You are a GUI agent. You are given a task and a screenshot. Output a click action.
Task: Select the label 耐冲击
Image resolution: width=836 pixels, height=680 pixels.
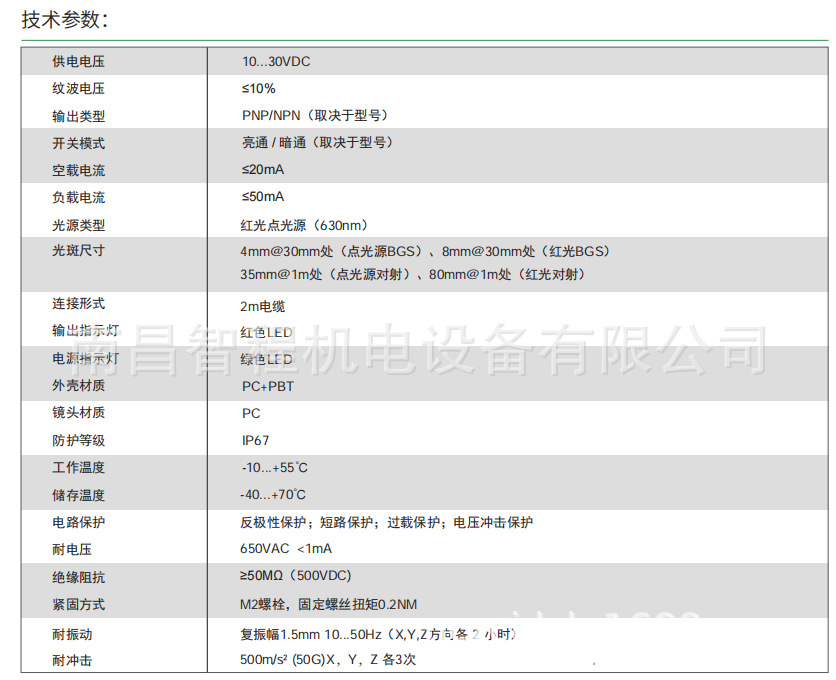pyautogui.click(x=72, y=661)
